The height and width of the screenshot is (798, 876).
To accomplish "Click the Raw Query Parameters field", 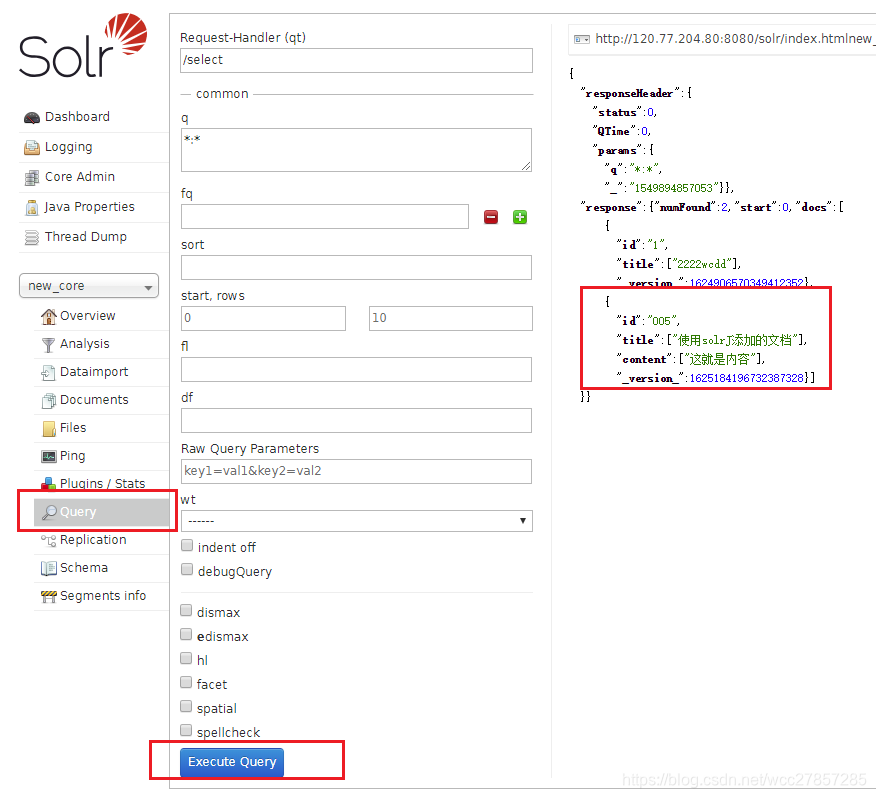I will coord(356,472).
